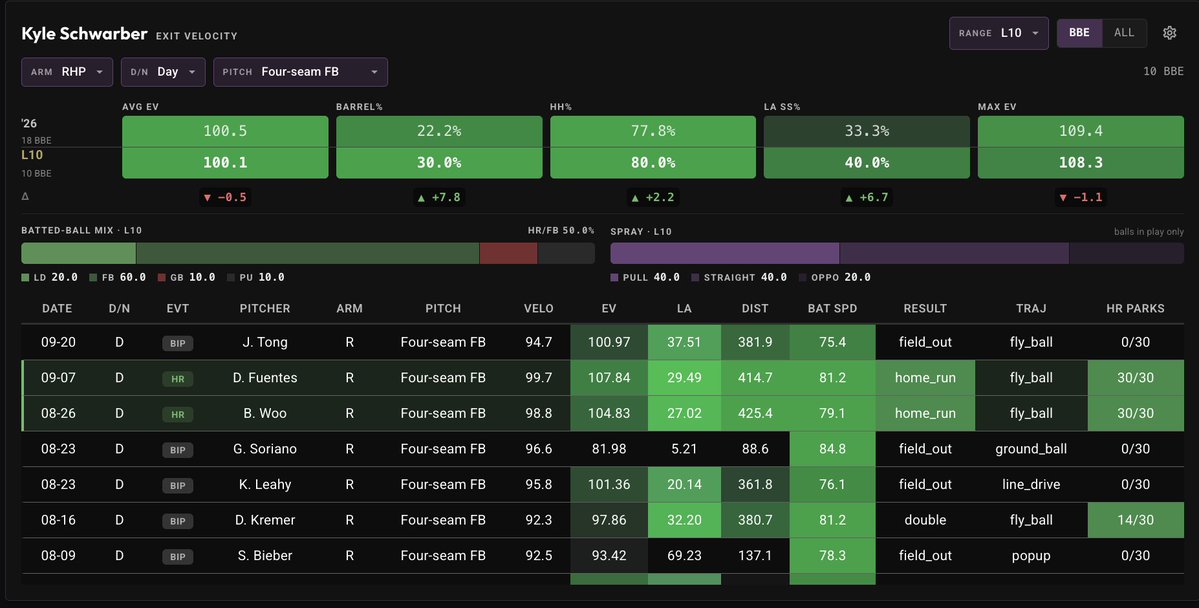Click the HR badge in D. Fuentes row

[177, 379]
